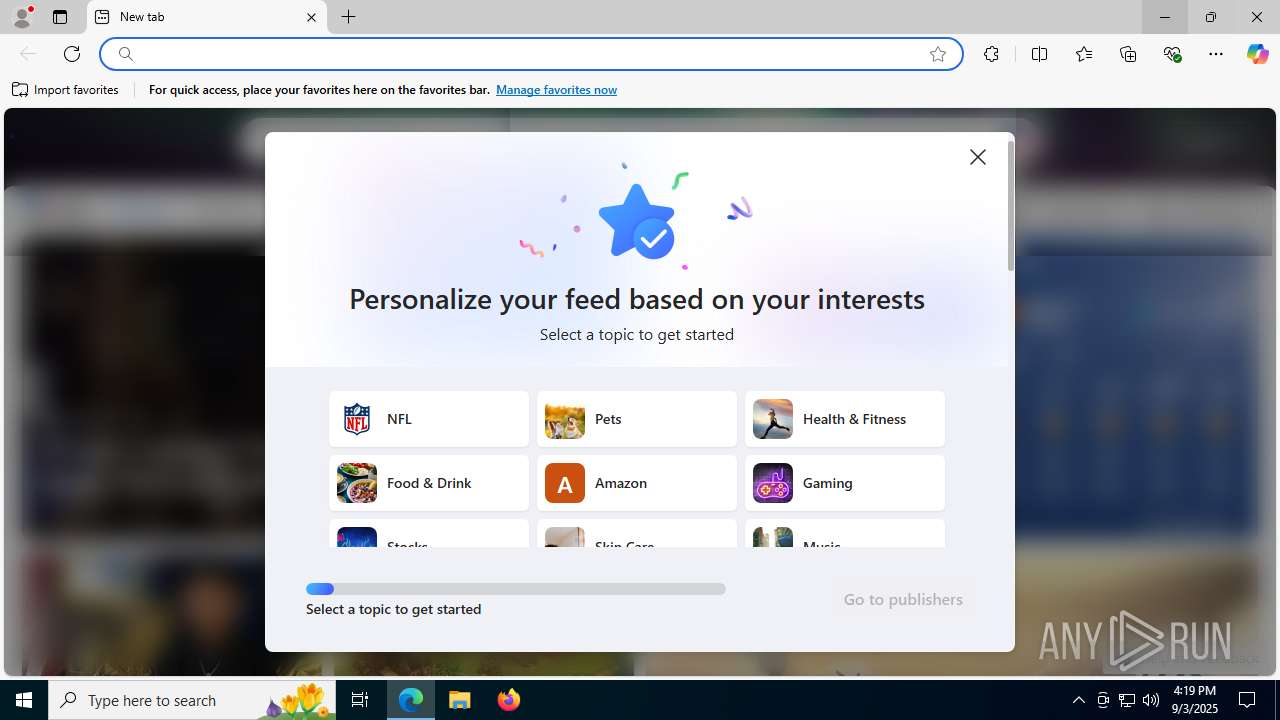Viewport: 1280px width, 720px height.
Task: Select the Stocks topic
Action: click(429, 534)
